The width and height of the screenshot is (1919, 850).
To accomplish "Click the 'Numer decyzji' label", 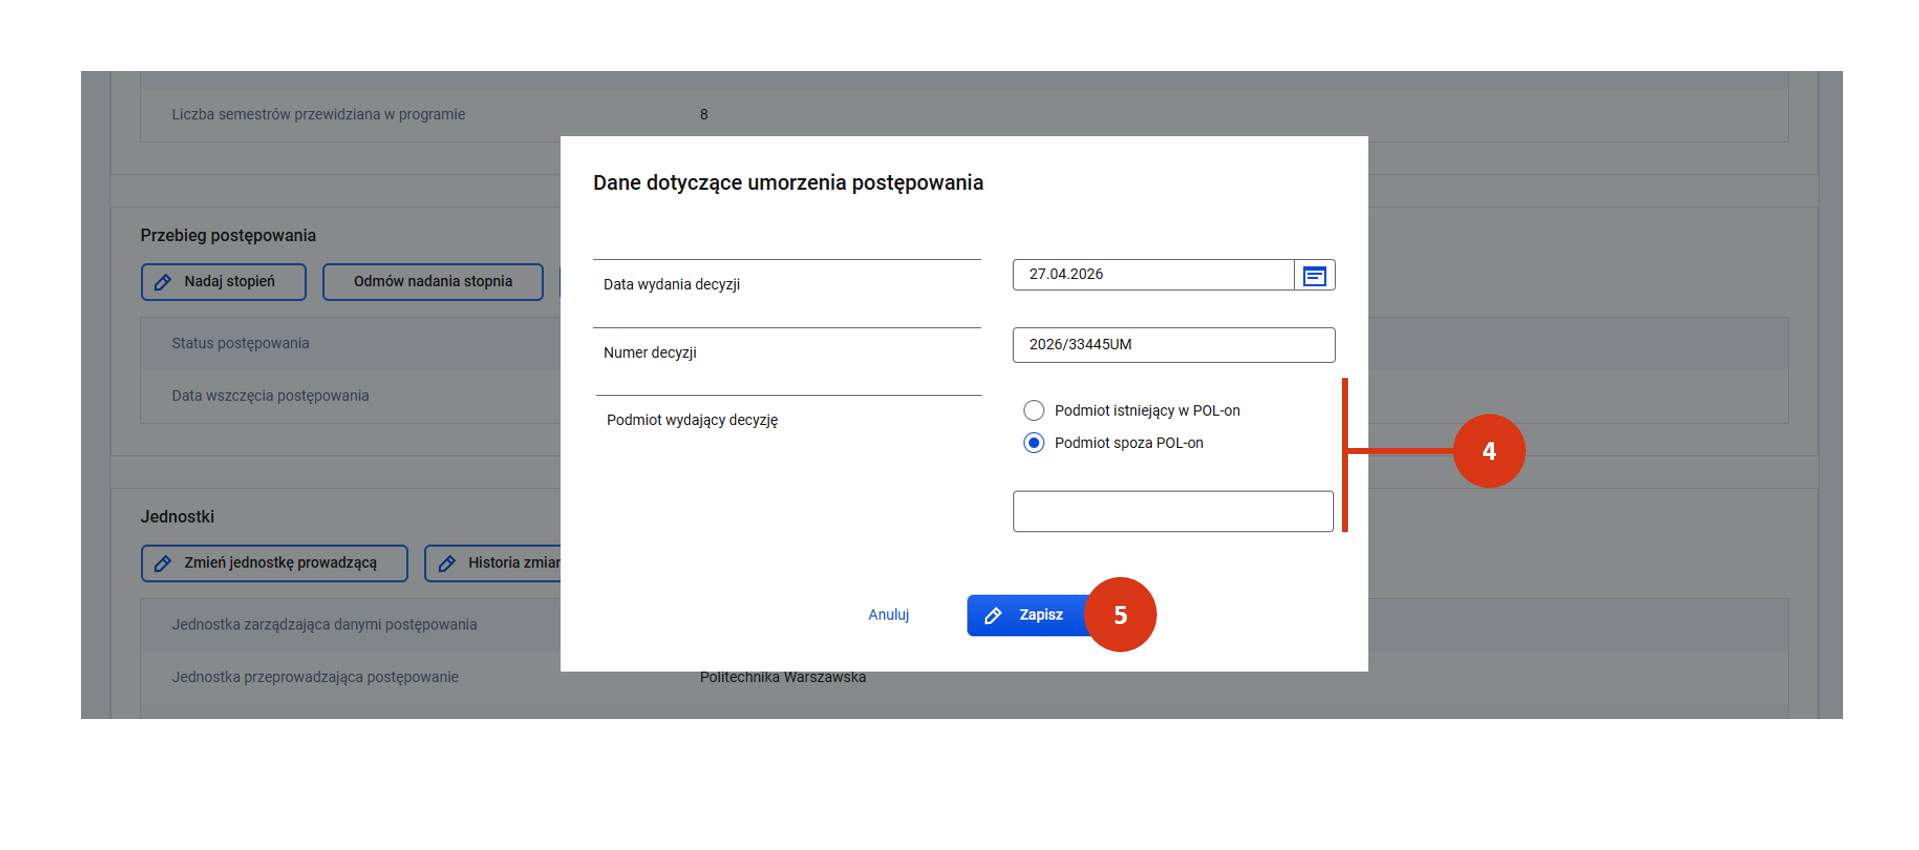I will coord(650,353).
